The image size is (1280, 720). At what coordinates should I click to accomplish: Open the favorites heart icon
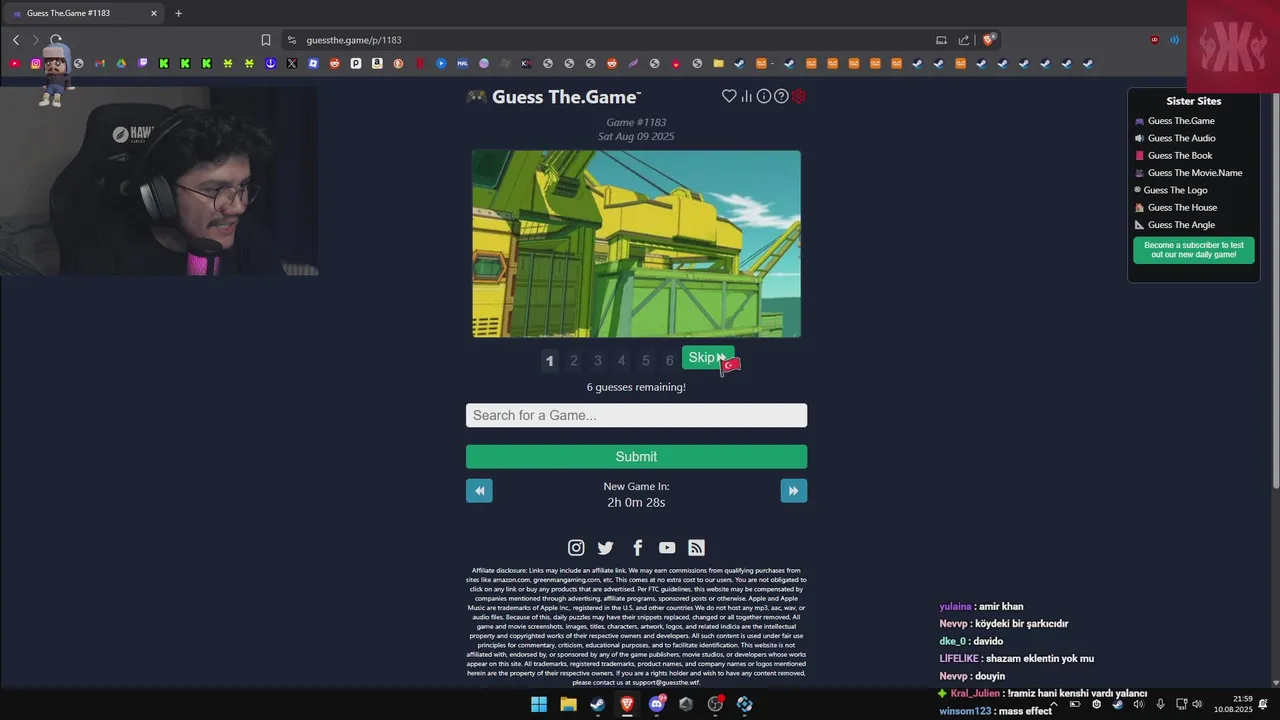click(729, 96)
